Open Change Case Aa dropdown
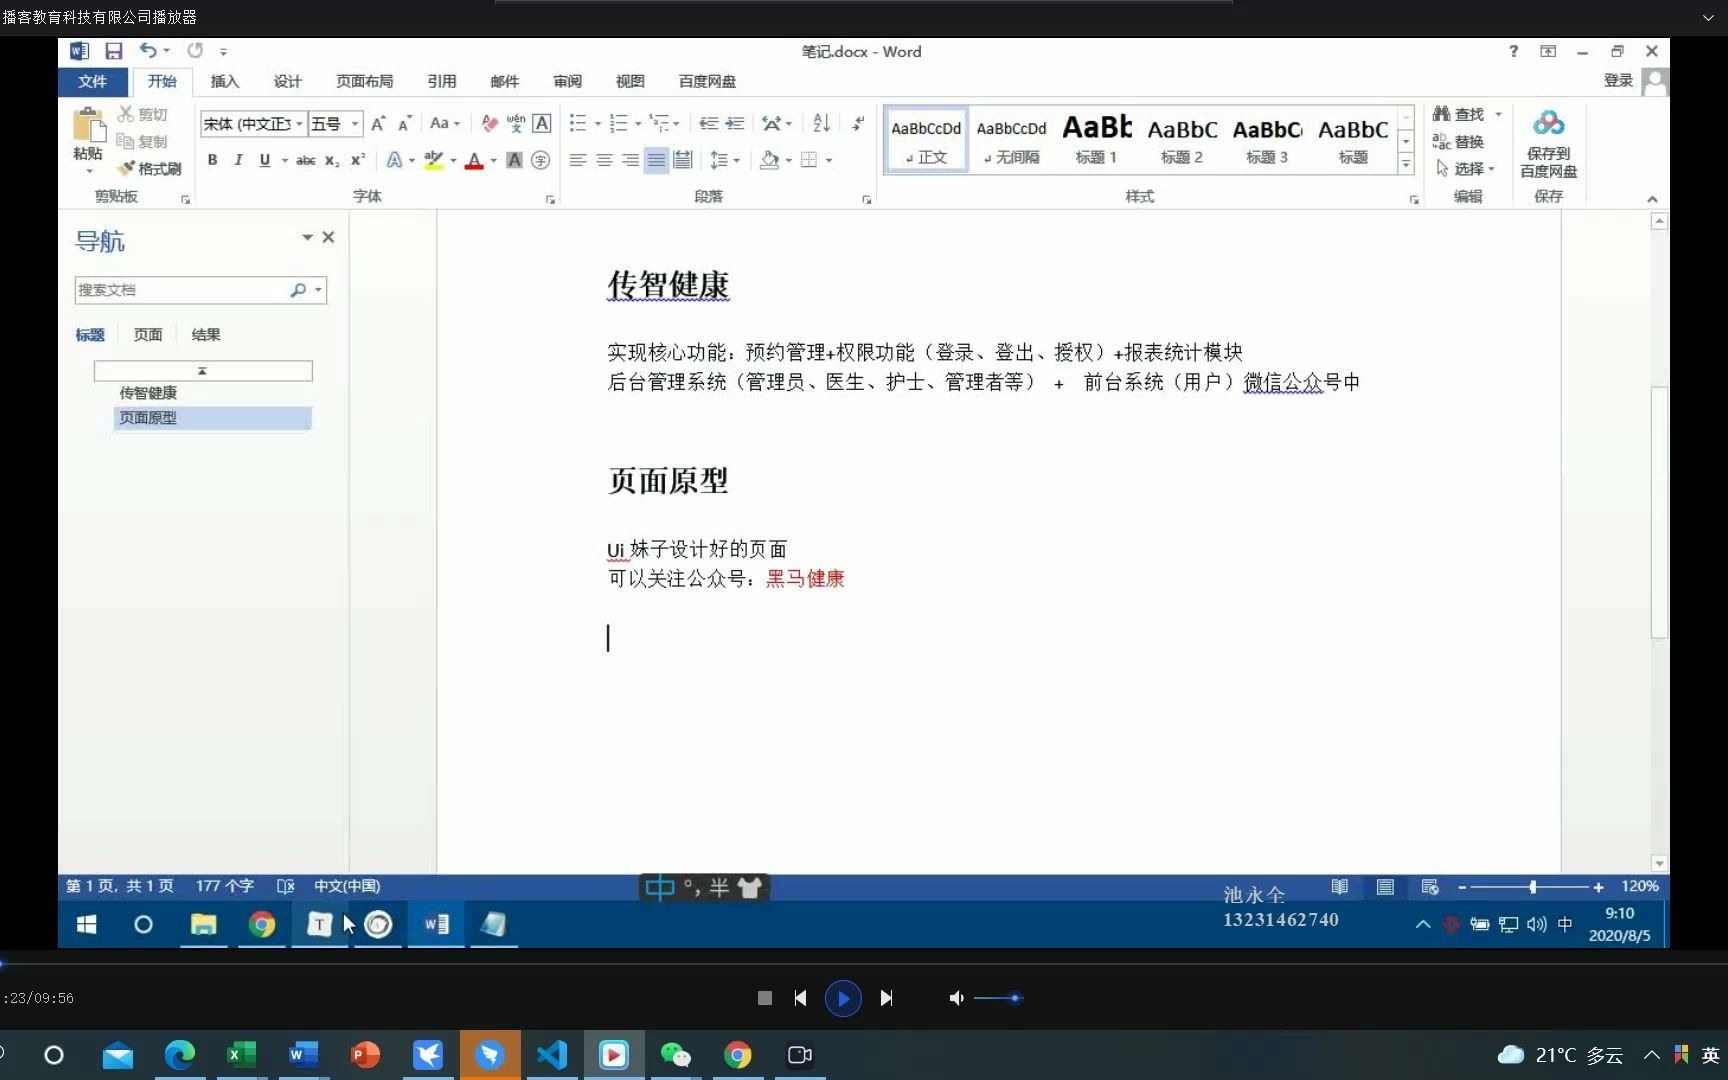 (444, 124)
